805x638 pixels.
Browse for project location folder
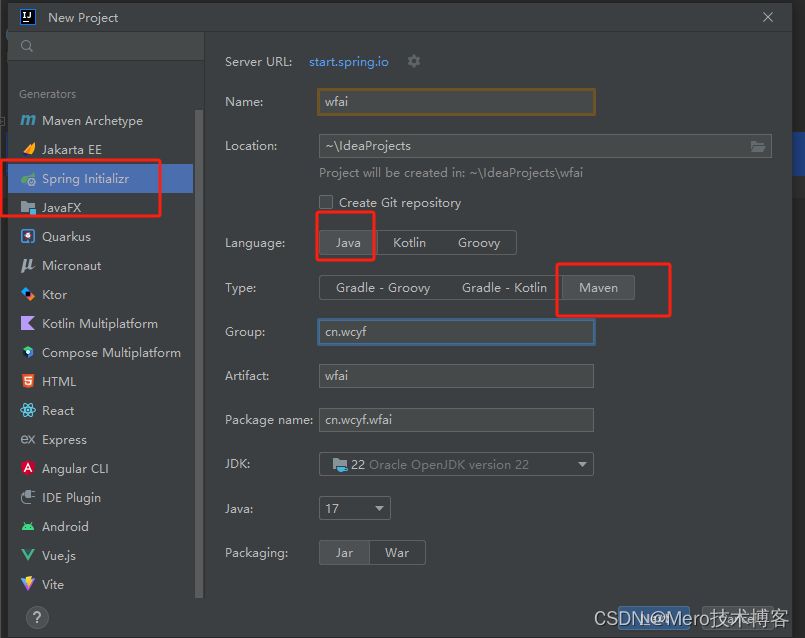point(758,146)
